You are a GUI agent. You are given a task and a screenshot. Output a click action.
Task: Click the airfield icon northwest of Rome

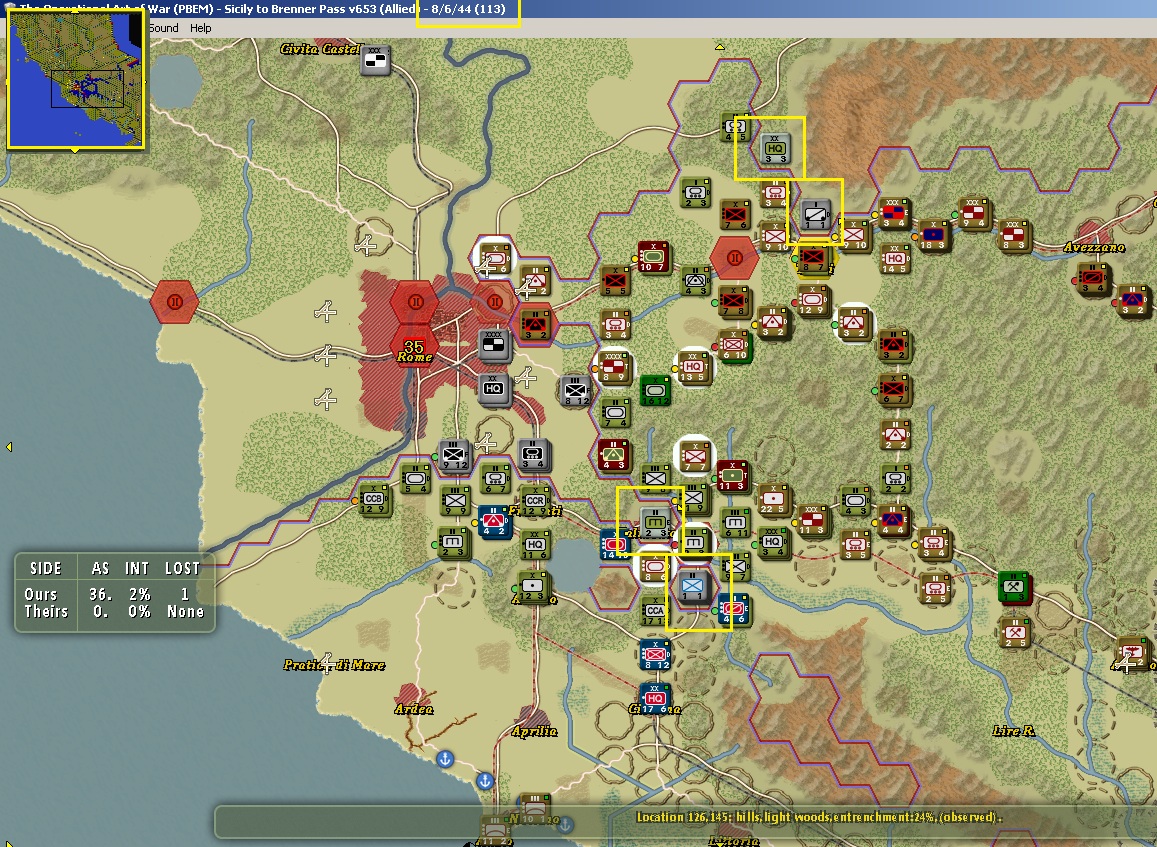point(366,245)
